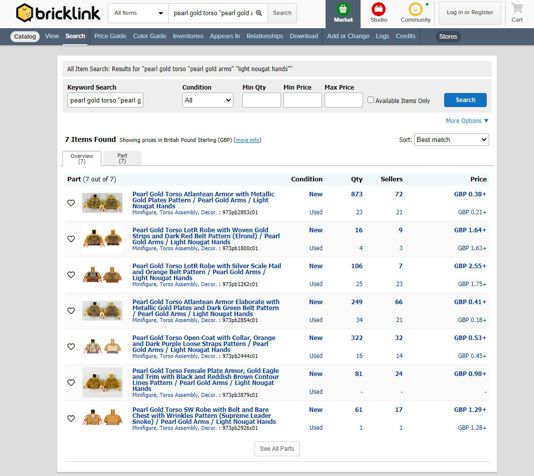Open the Condition dropdown
This screenshot has width=534, height=476.
208,100
